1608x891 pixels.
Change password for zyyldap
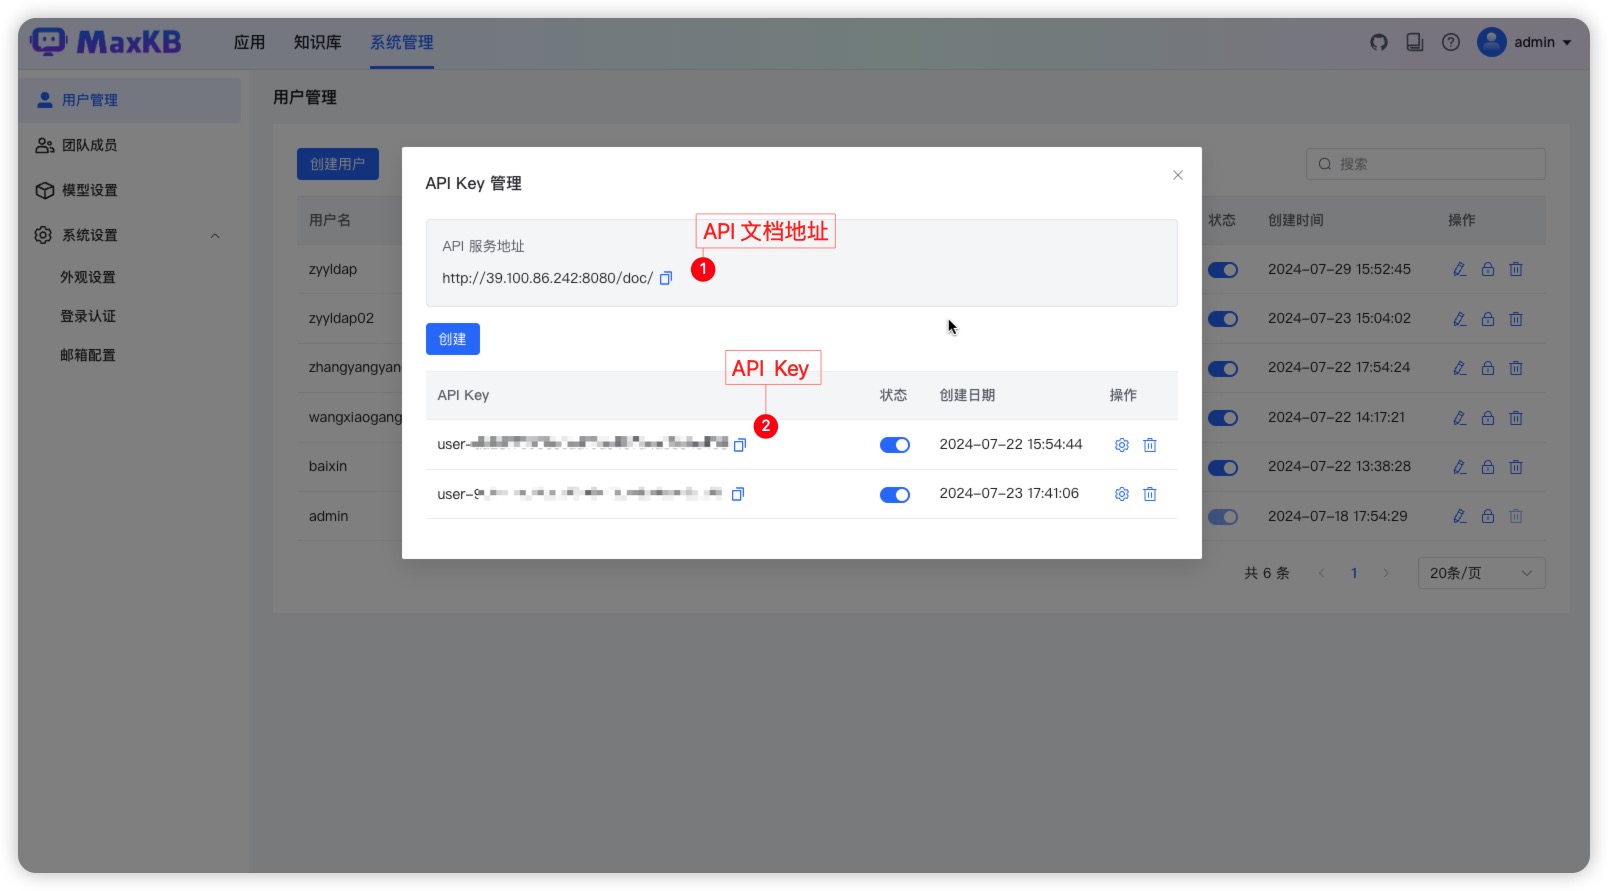coord(1488,269)
